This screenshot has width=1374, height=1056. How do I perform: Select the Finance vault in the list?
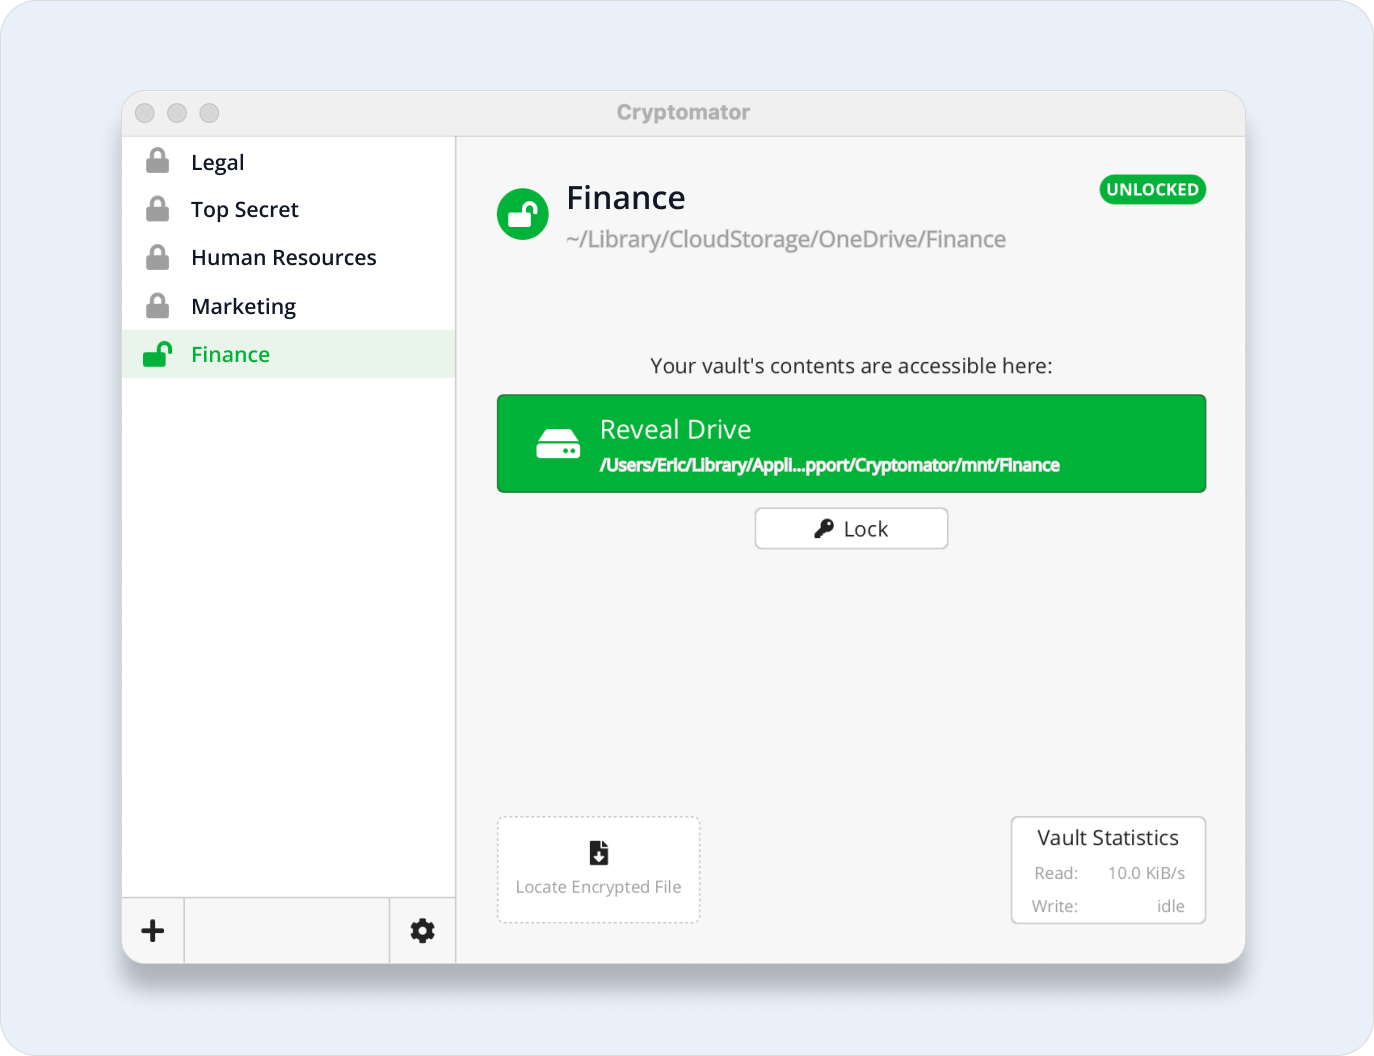click(289, 354)
